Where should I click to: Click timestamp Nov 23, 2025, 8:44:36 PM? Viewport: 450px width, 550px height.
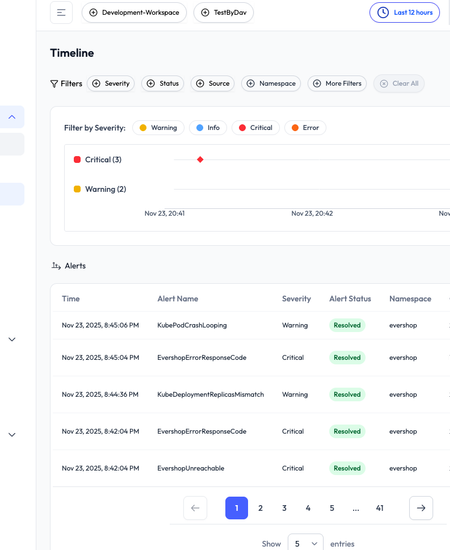click(x=100, y=395)
